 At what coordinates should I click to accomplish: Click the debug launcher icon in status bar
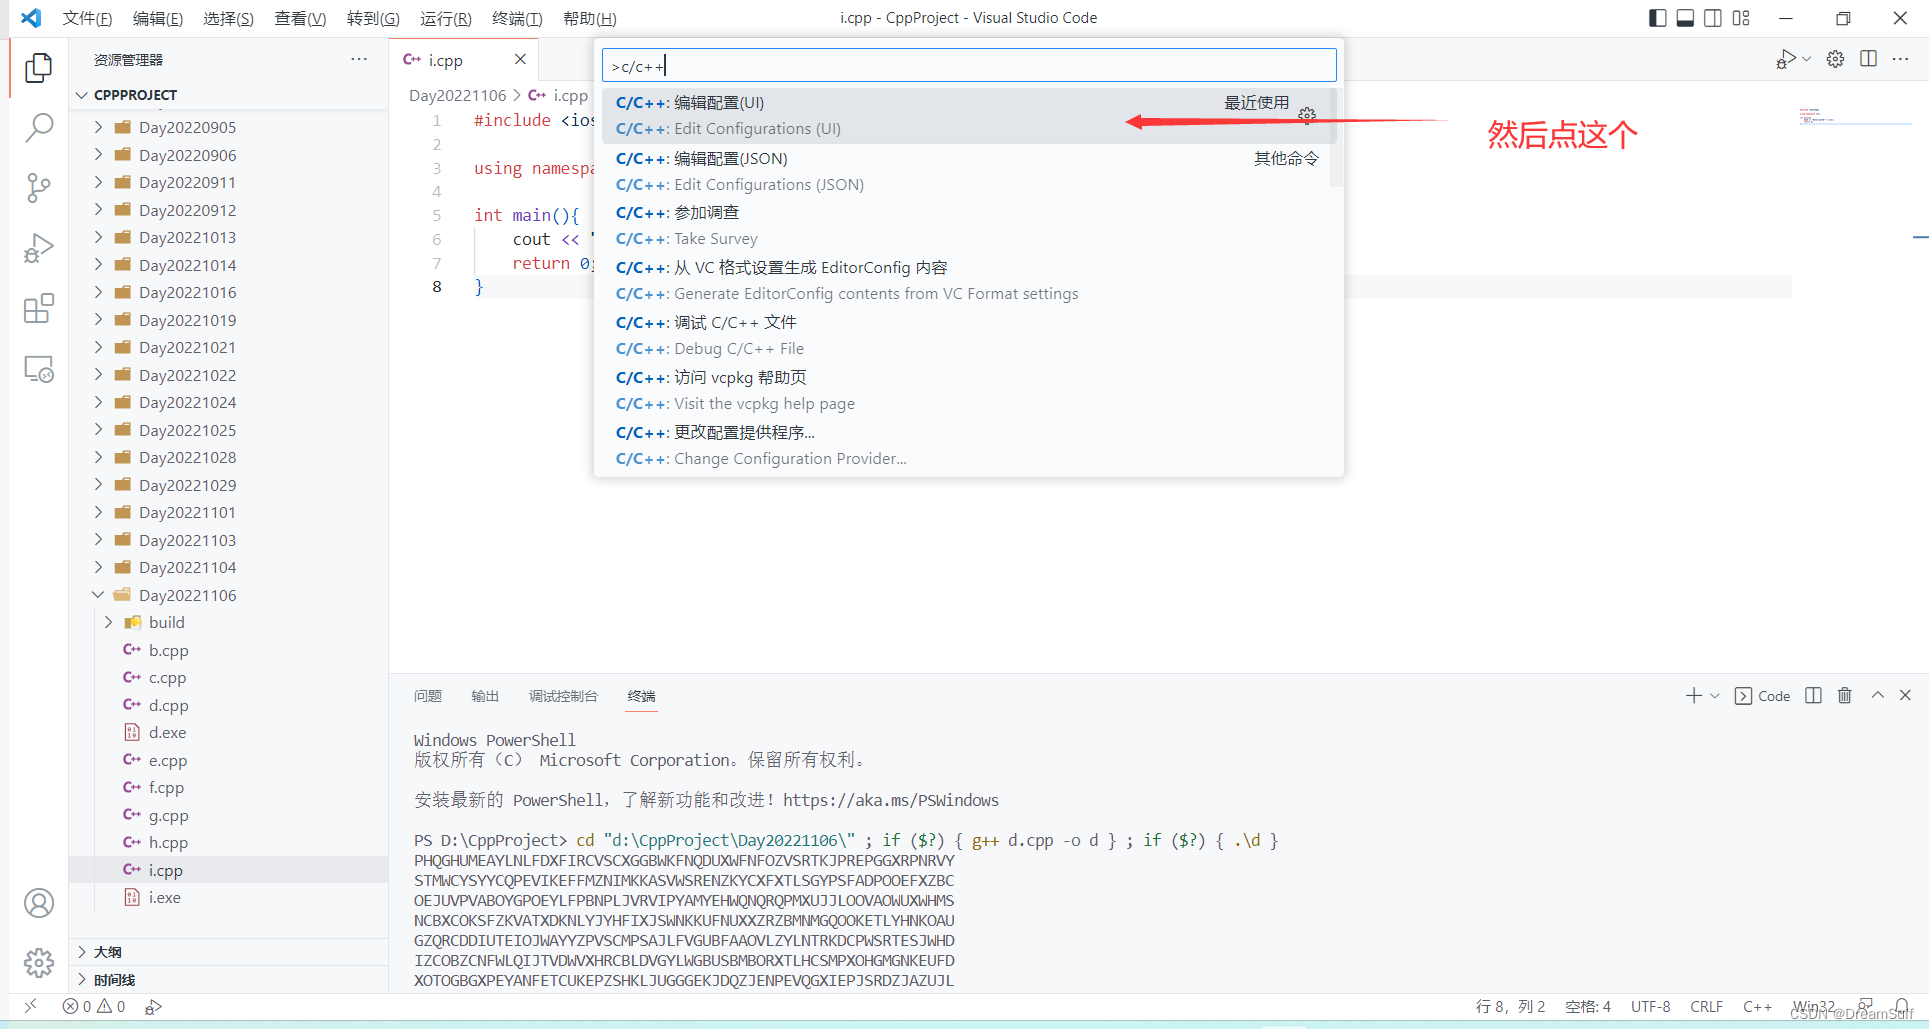click(153, 1006)
